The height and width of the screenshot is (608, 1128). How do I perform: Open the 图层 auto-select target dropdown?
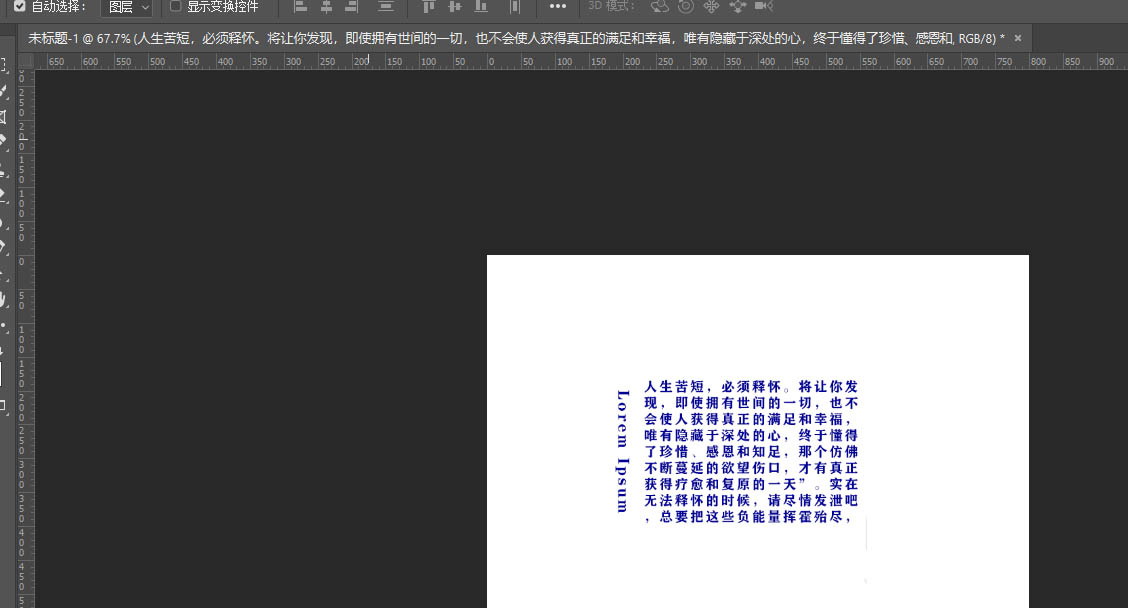tap(127, 7)
